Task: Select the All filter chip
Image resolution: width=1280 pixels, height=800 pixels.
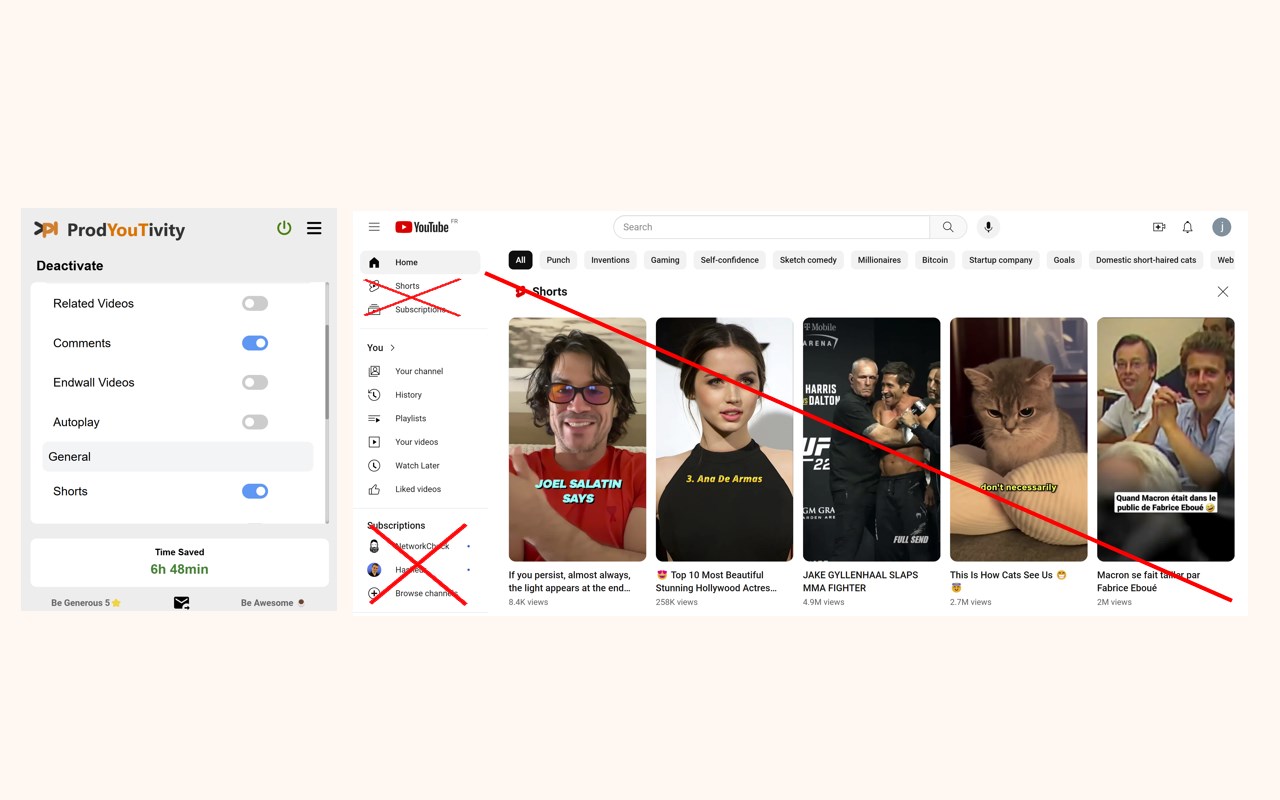Action: (x=520, y=260)
